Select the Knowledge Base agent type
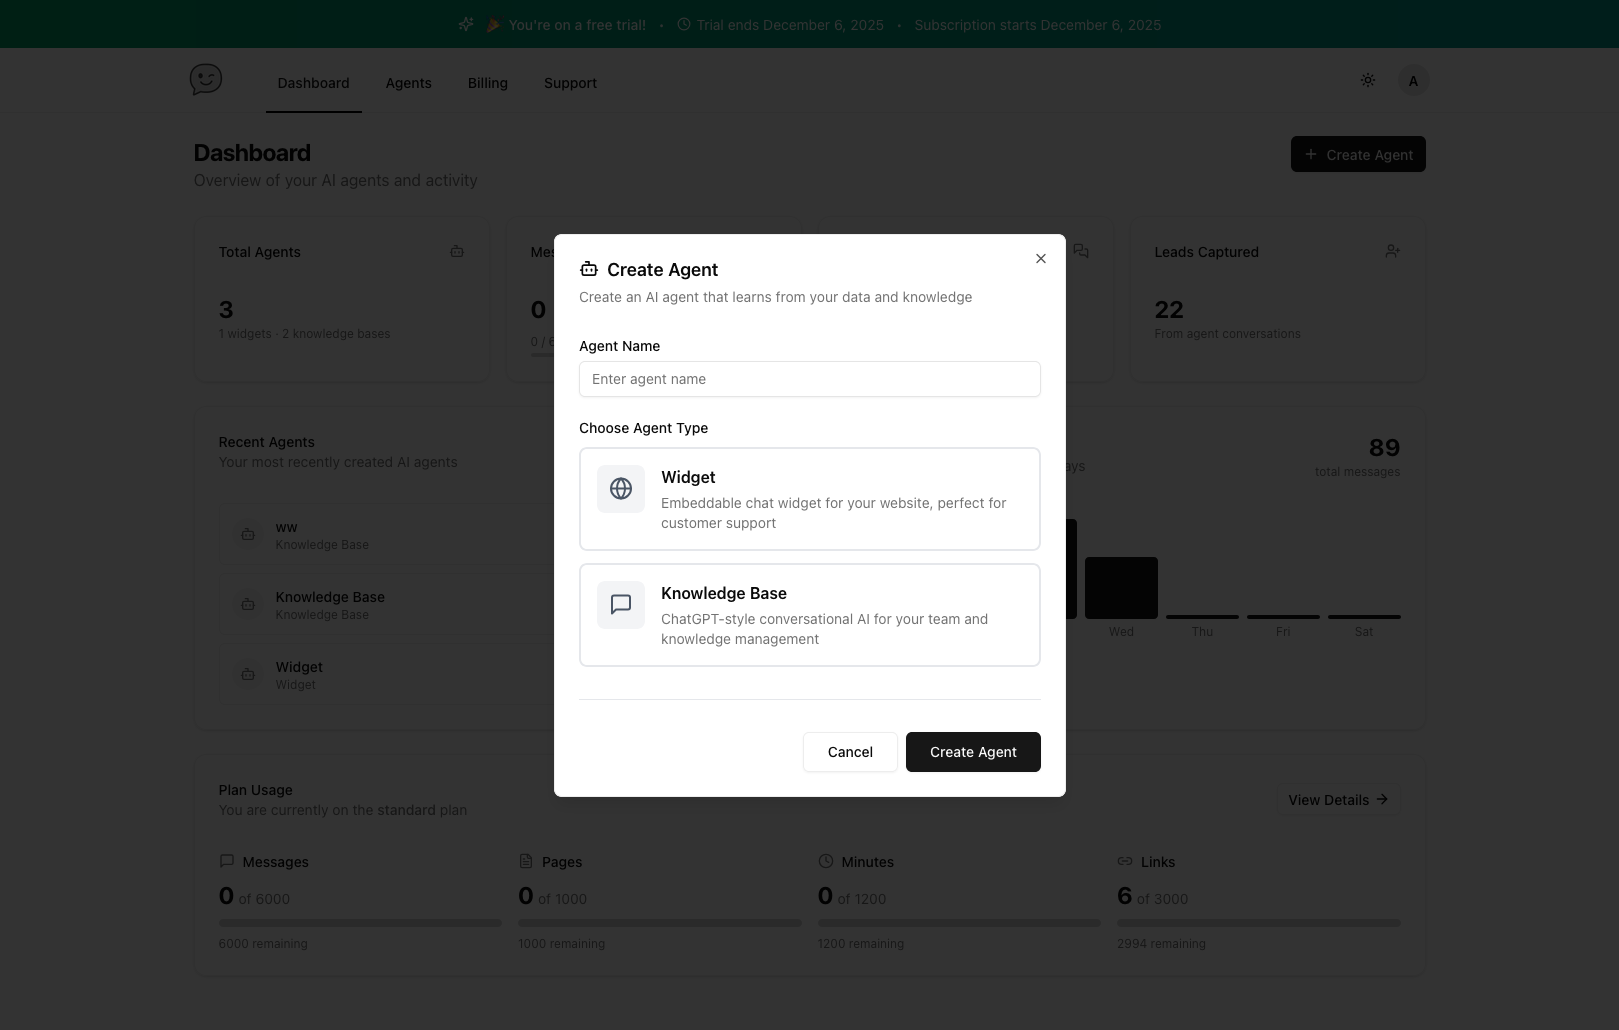Screen dimensions: 1619x1030 [x=809, y=615]
